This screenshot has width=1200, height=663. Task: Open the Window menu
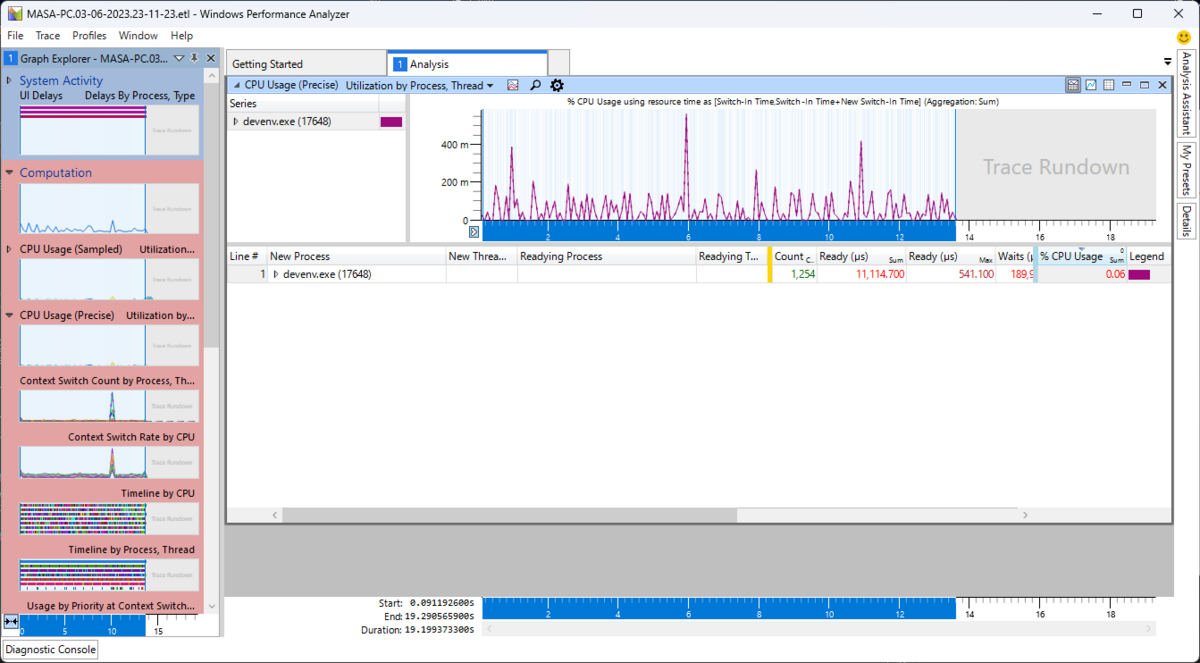138,35
